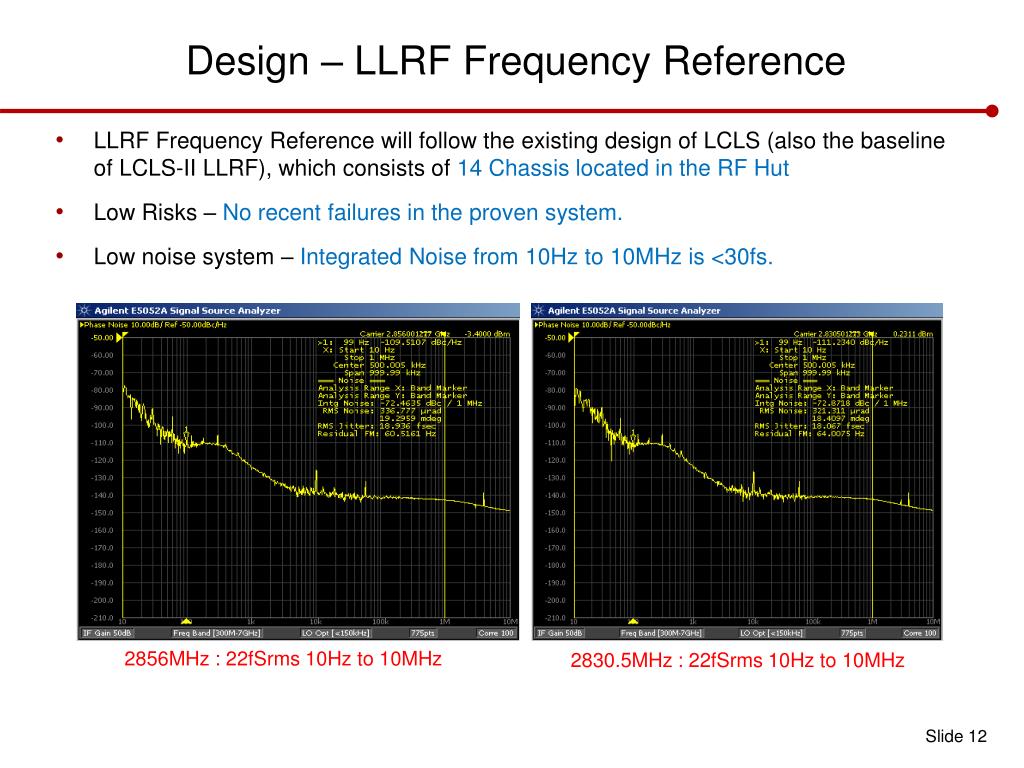Click the '0.2311 dBm' carrier power readout

coord(914,334)
